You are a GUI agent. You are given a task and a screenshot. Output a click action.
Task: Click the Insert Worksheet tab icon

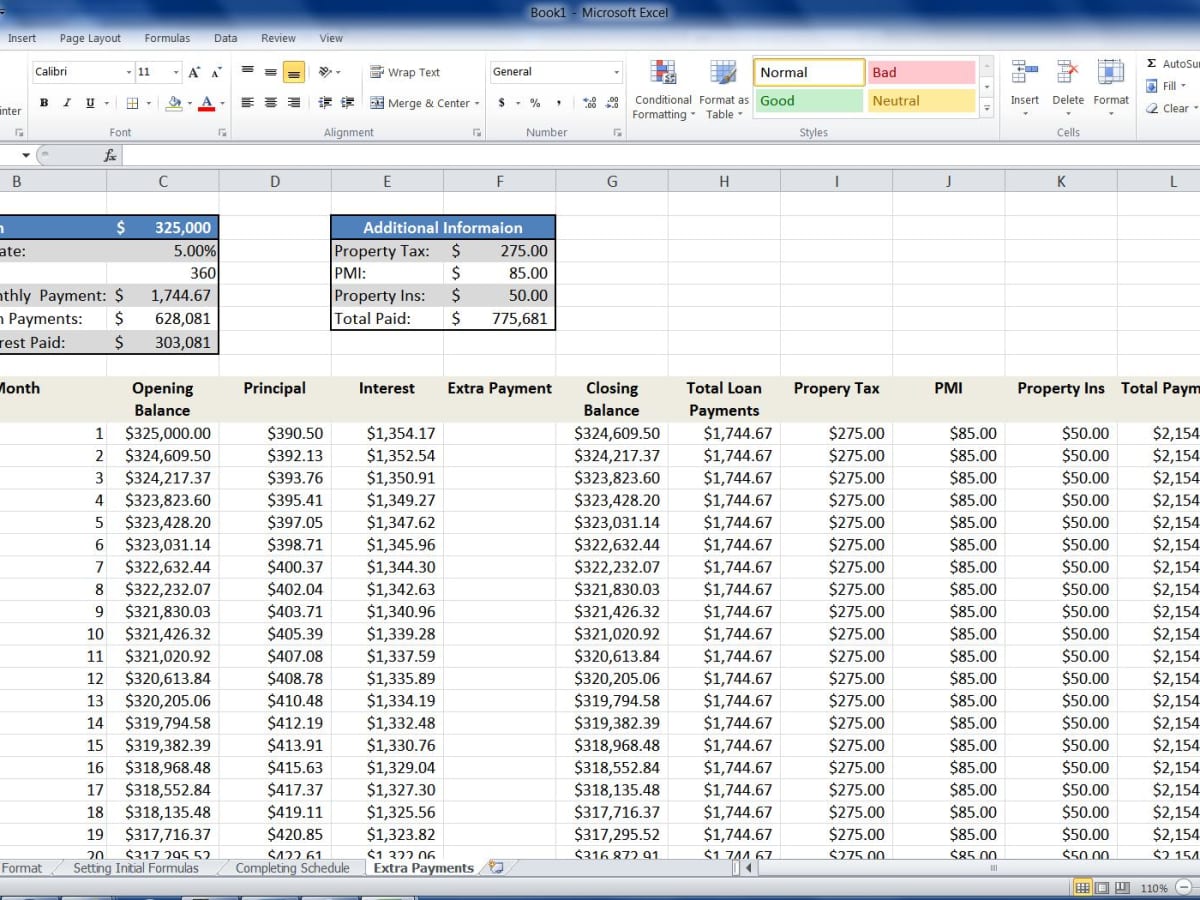[x=496, y=868]
